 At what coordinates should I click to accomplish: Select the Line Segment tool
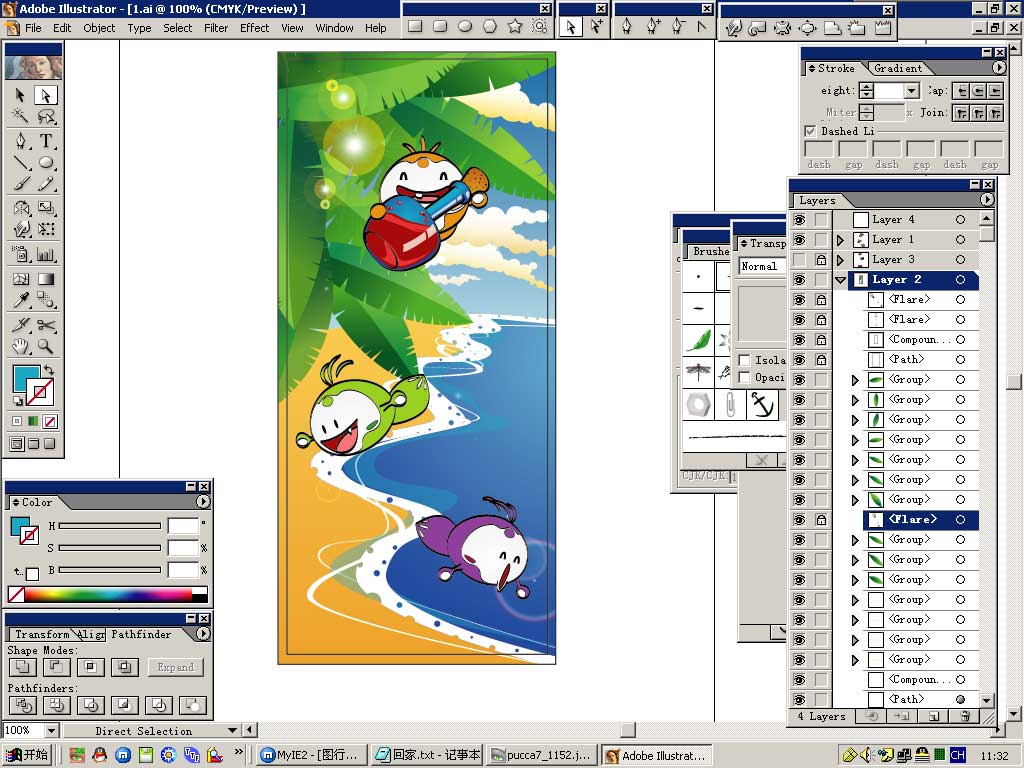20,162
